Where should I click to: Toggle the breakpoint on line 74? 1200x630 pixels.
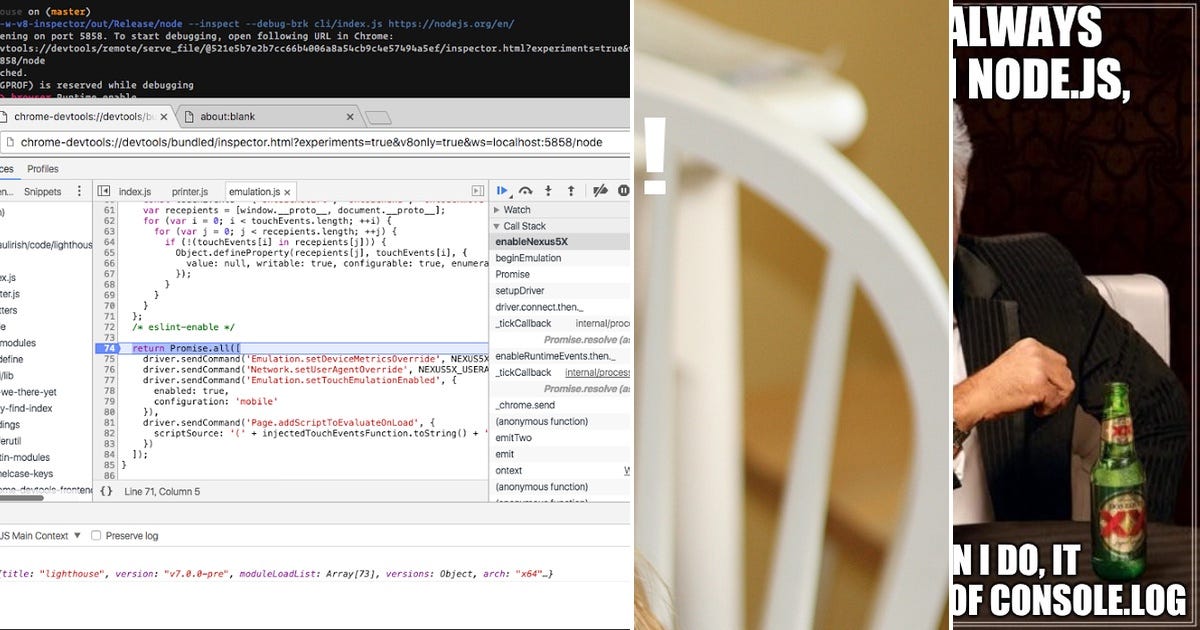[107, 348]
